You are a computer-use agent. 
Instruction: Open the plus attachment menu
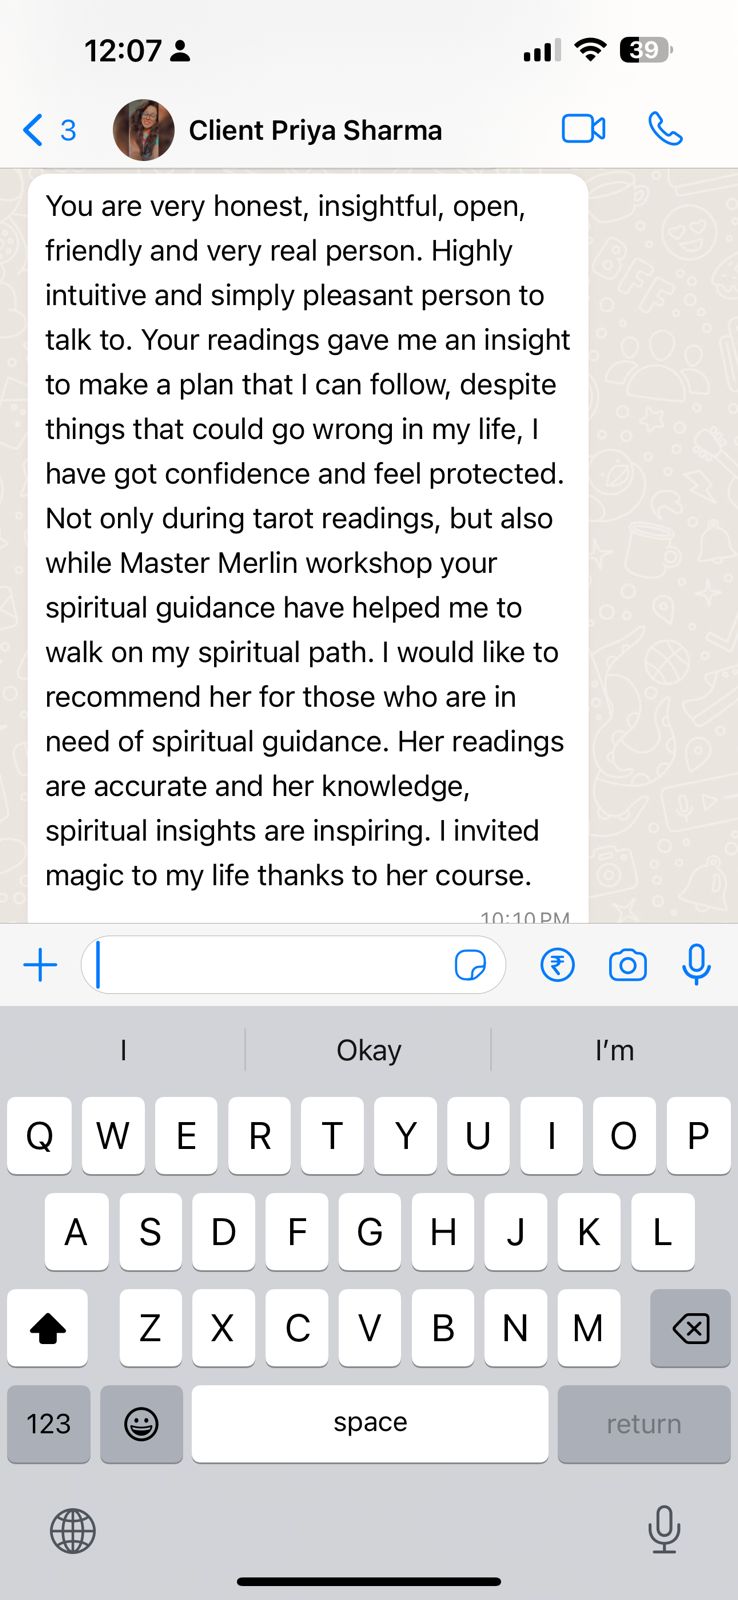[40, 965]
